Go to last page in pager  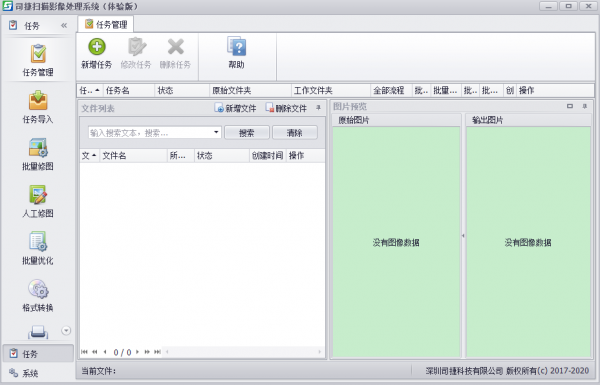(157, 352)
